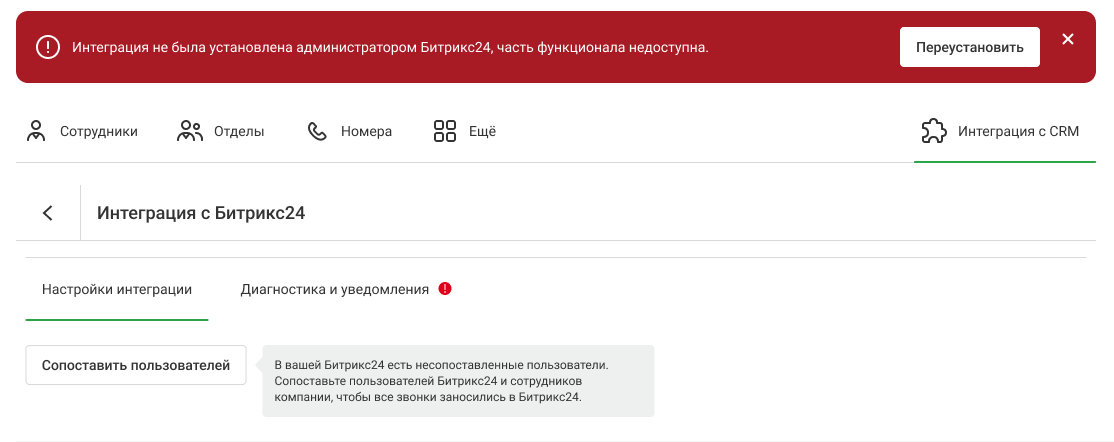This screenshot has width=1114, height=442.
Task: Click the warning icon in the red banner
Action: (x=47, y=47)
